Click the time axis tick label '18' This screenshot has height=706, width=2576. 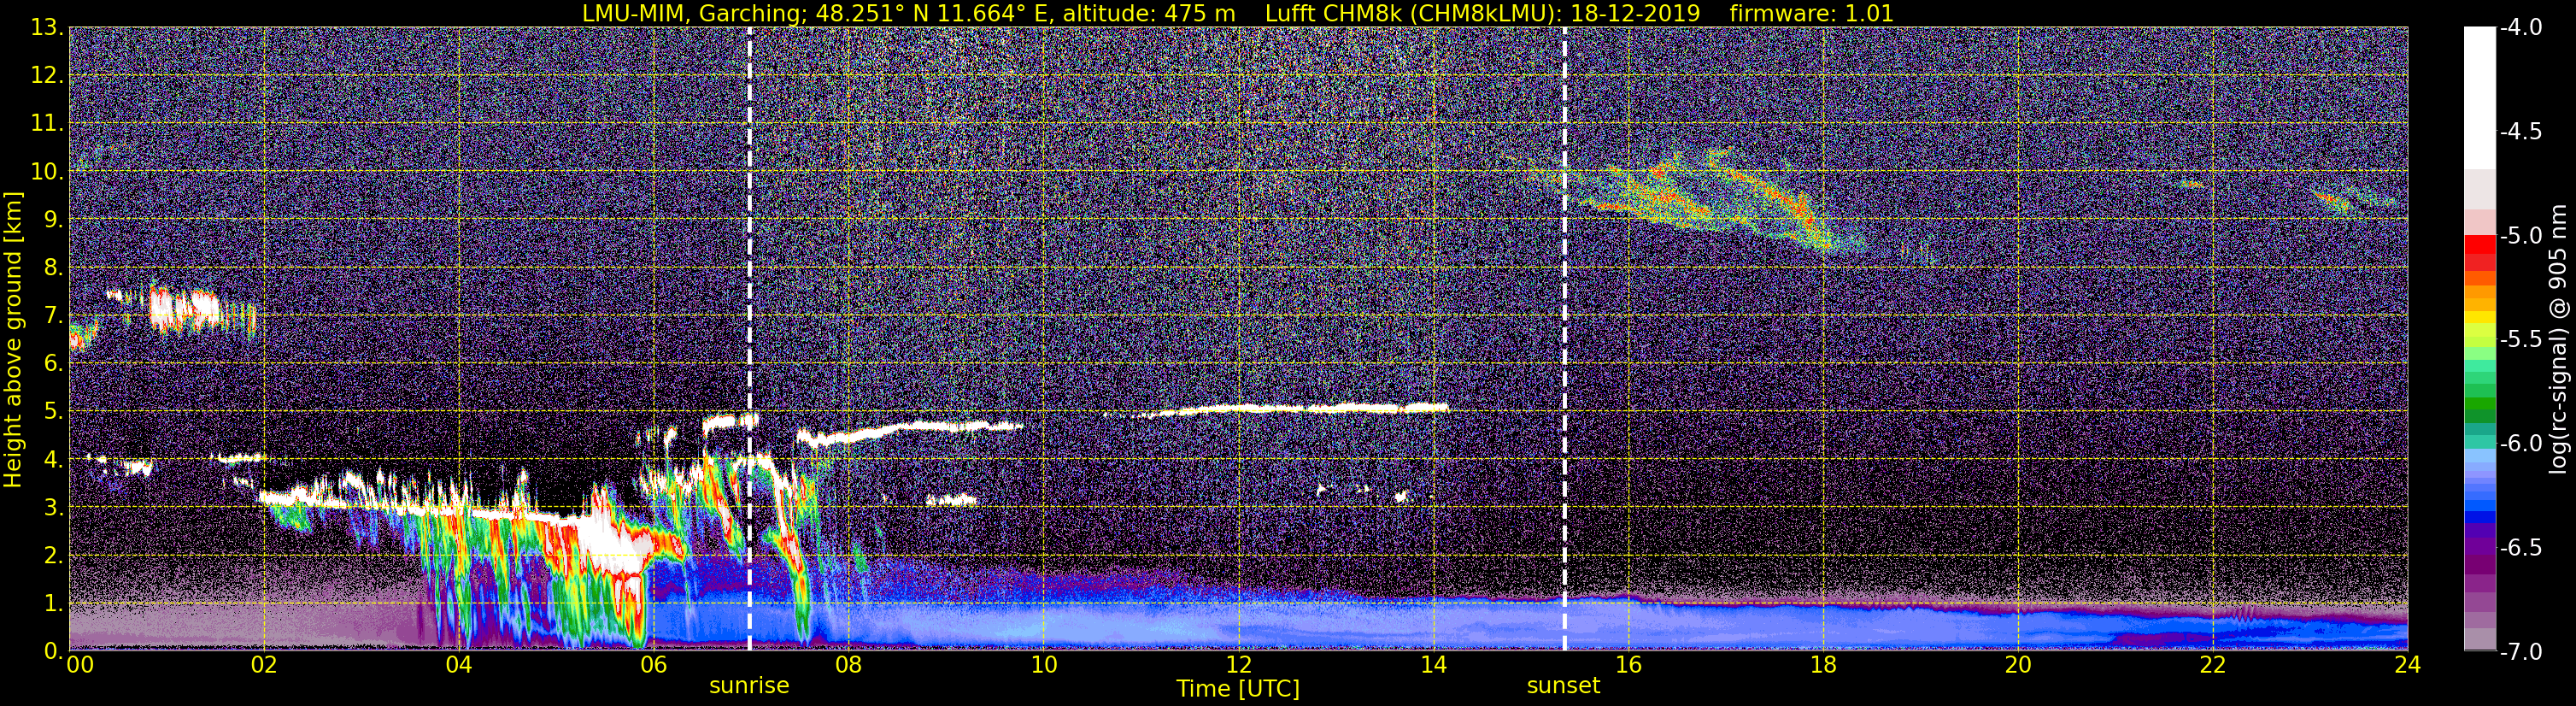click(1823, 666)
